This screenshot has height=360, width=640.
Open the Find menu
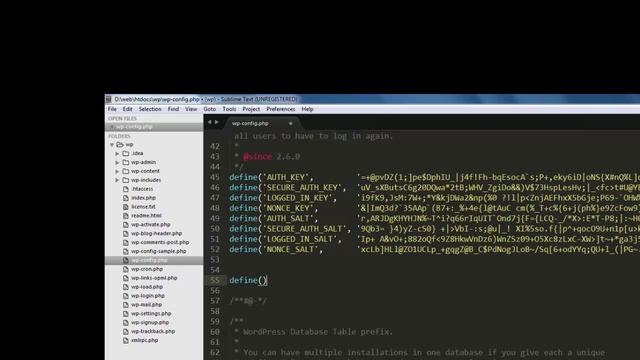(x=173, y=109)
